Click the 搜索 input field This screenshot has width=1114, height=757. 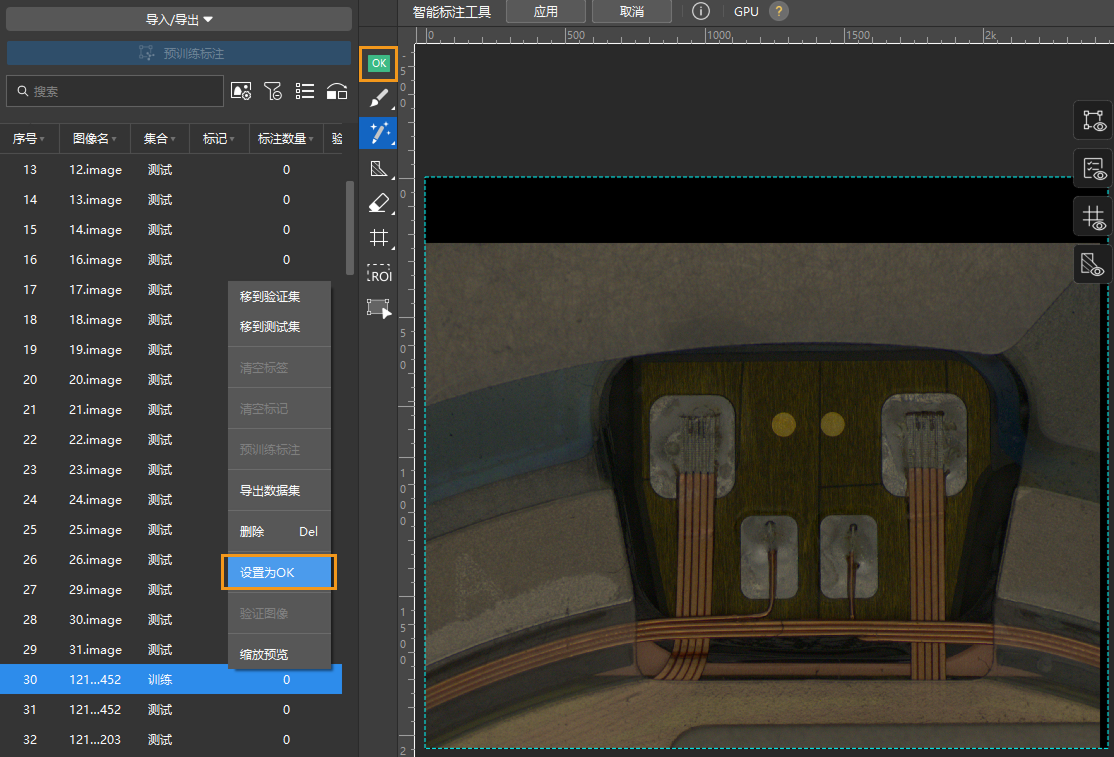click(x=115, y=91)
